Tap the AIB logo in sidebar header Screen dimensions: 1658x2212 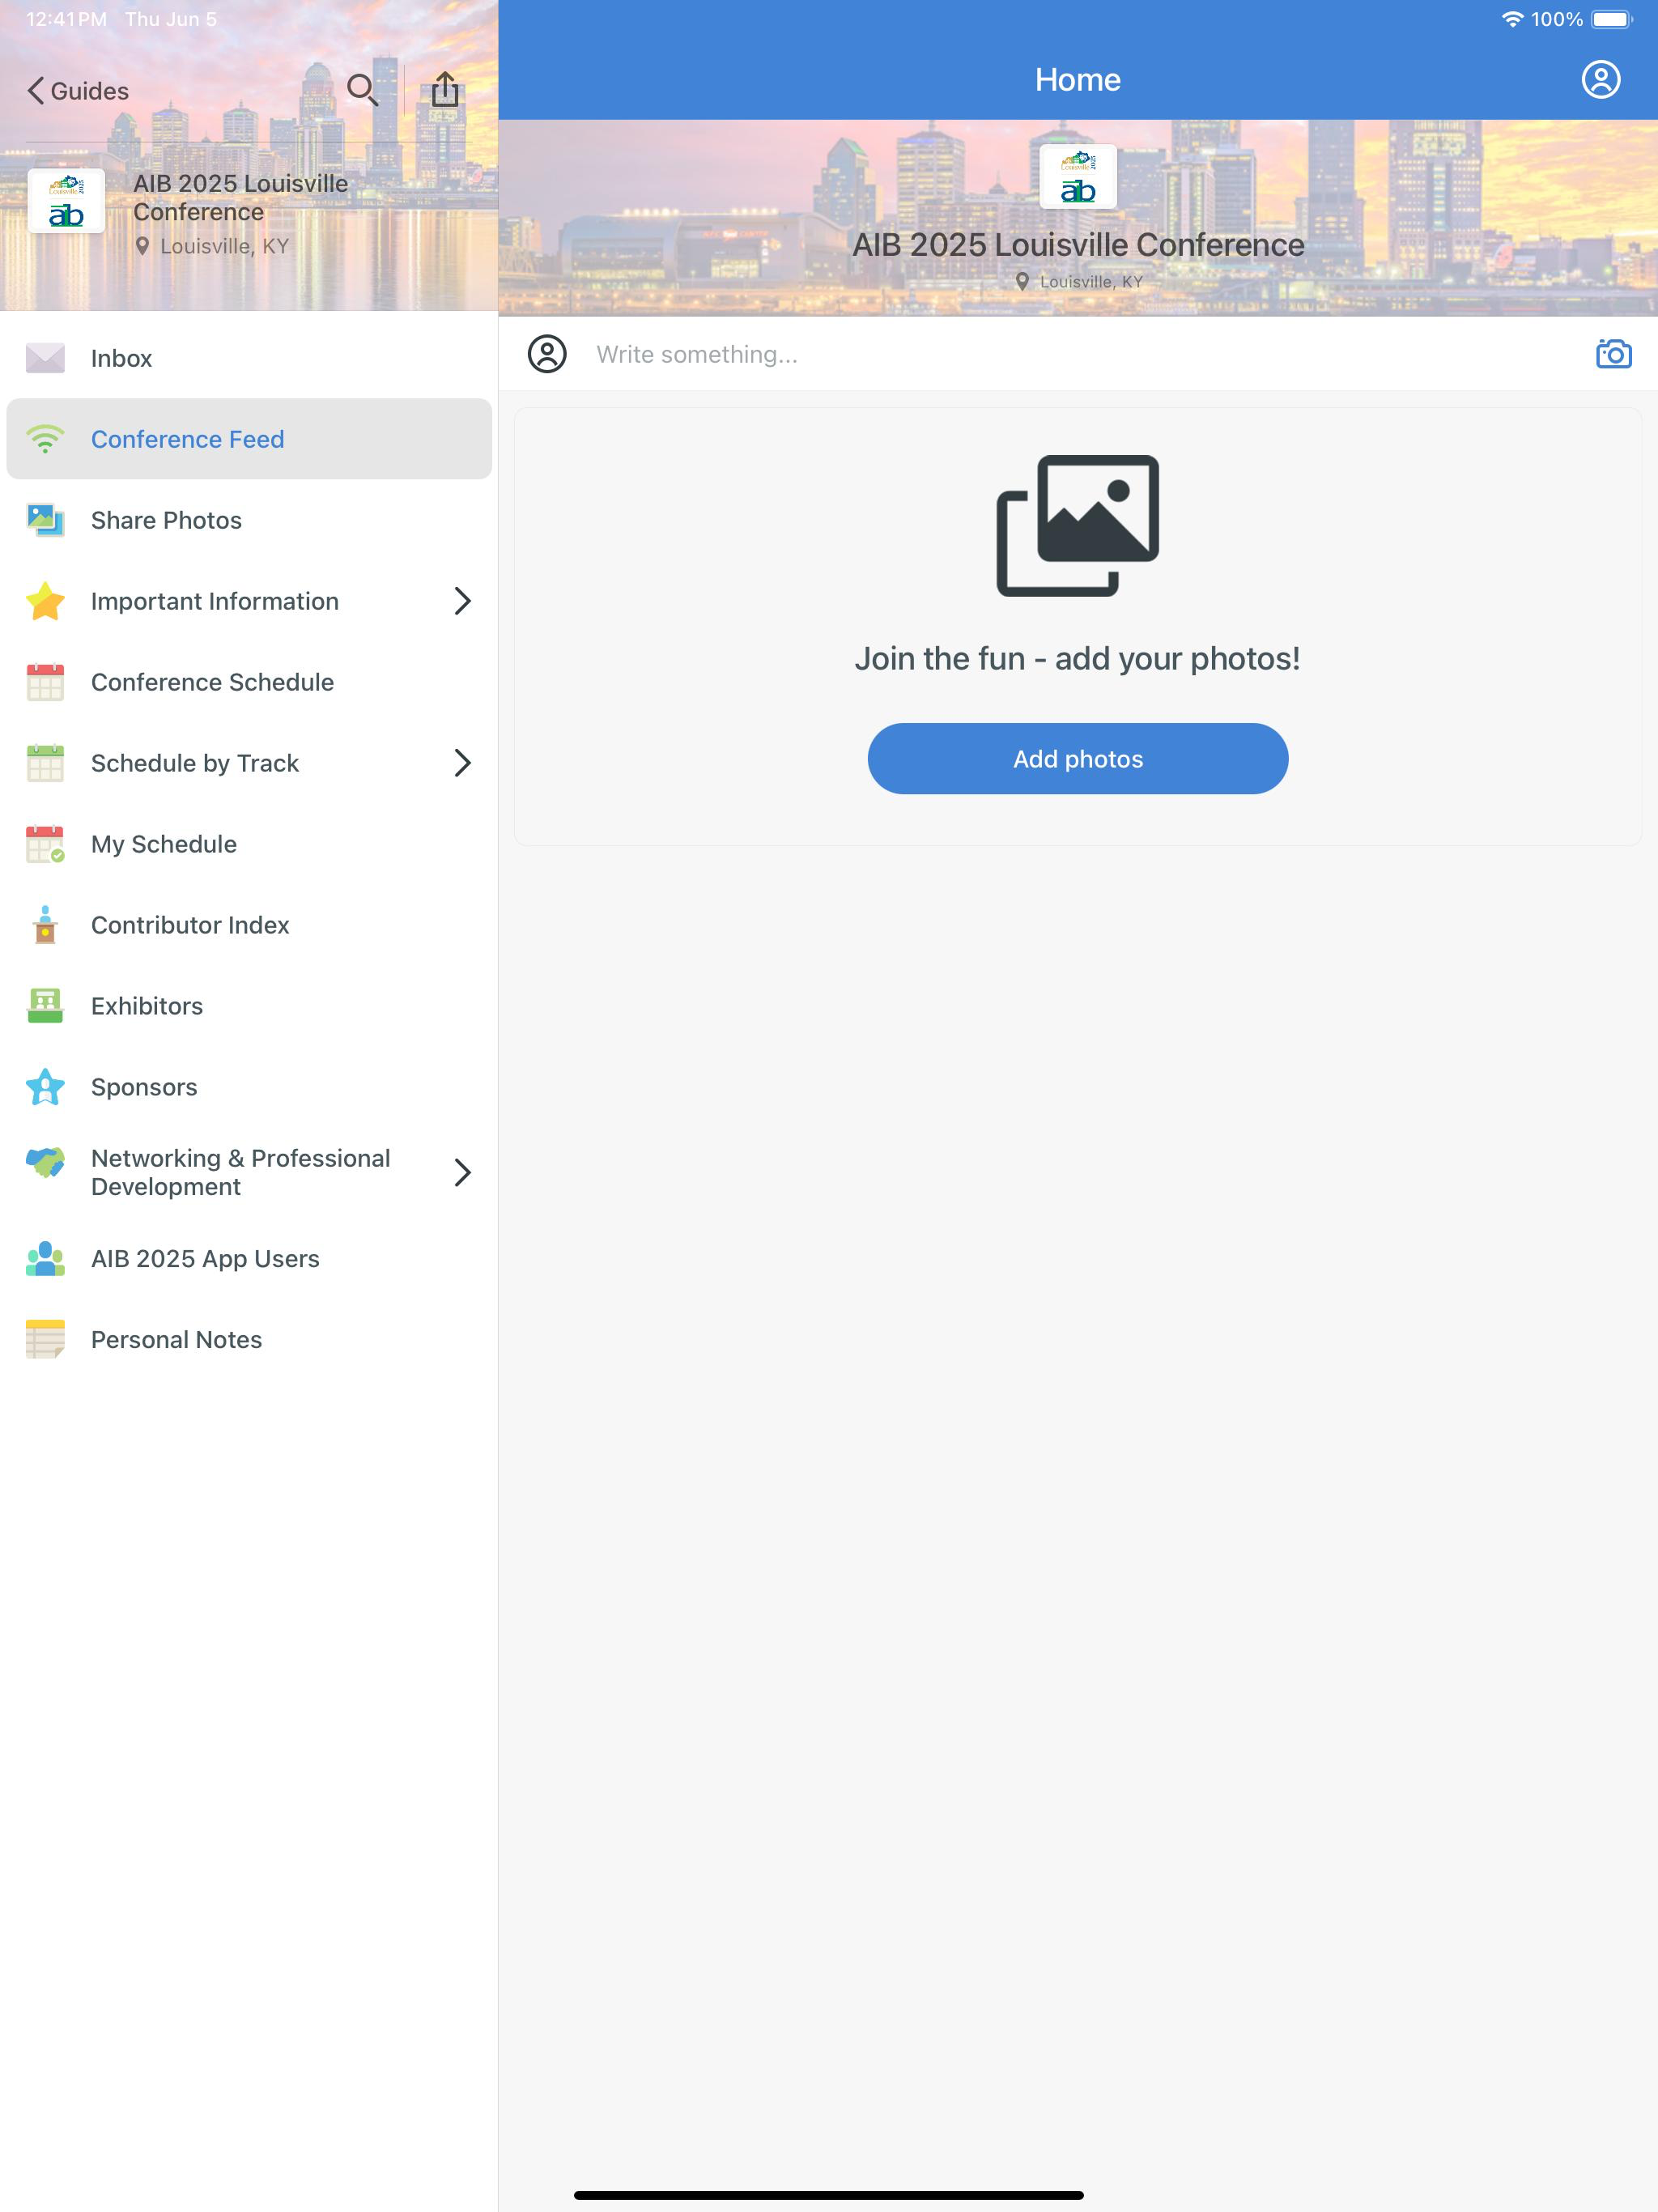[x=66, y=201]
